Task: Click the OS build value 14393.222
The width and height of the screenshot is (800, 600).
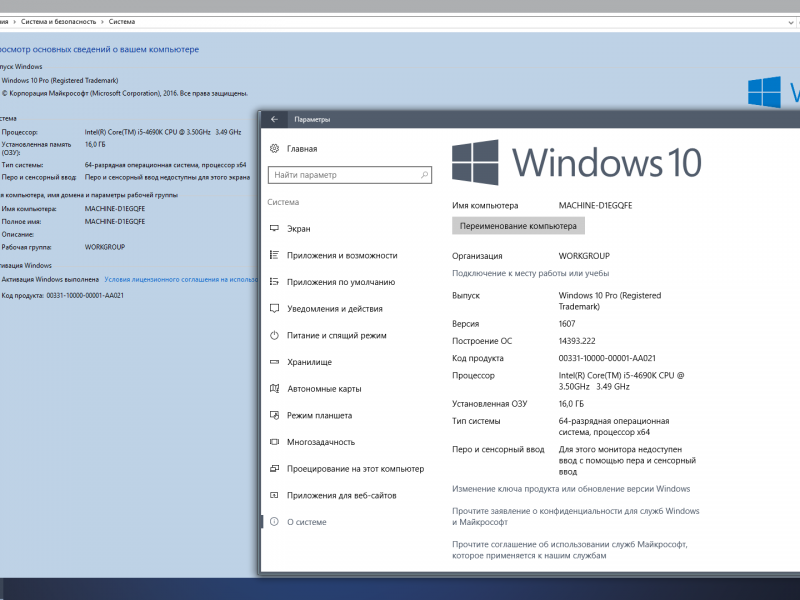Action: click(577, 341)
